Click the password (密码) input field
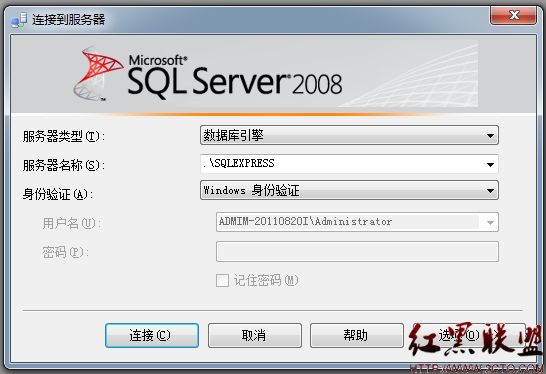 click(x=357, y=251)
